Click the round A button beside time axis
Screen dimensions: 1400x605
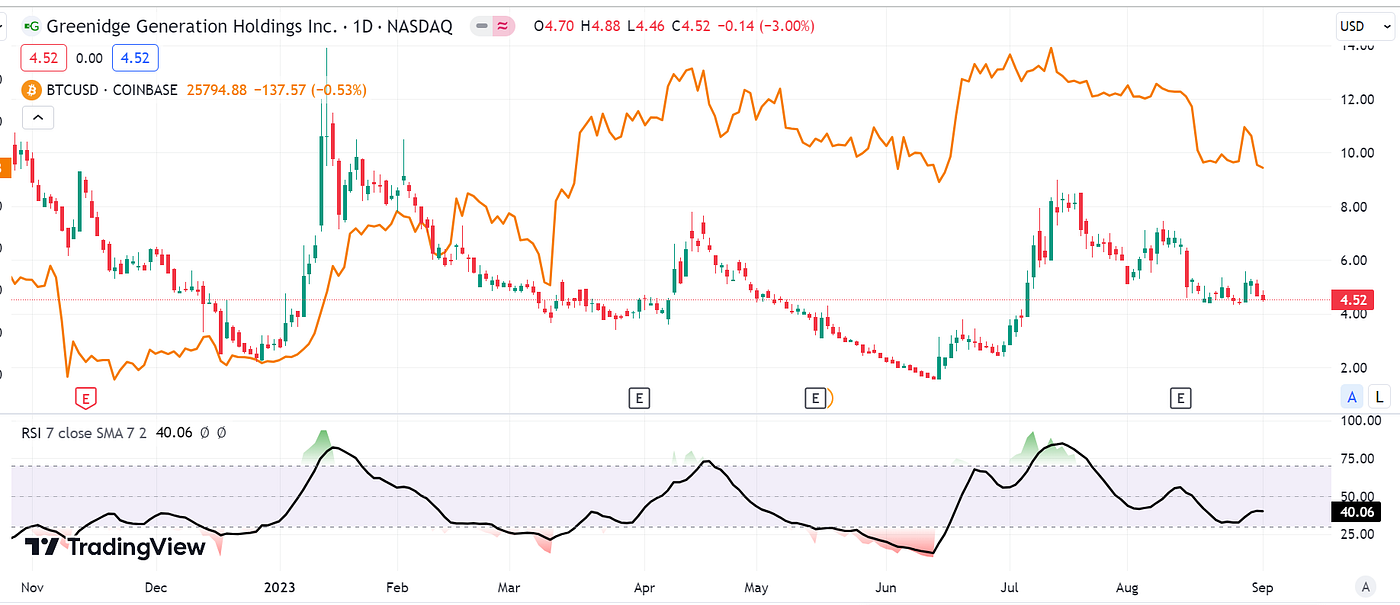pyautogui.click(x=1365, y=587)
